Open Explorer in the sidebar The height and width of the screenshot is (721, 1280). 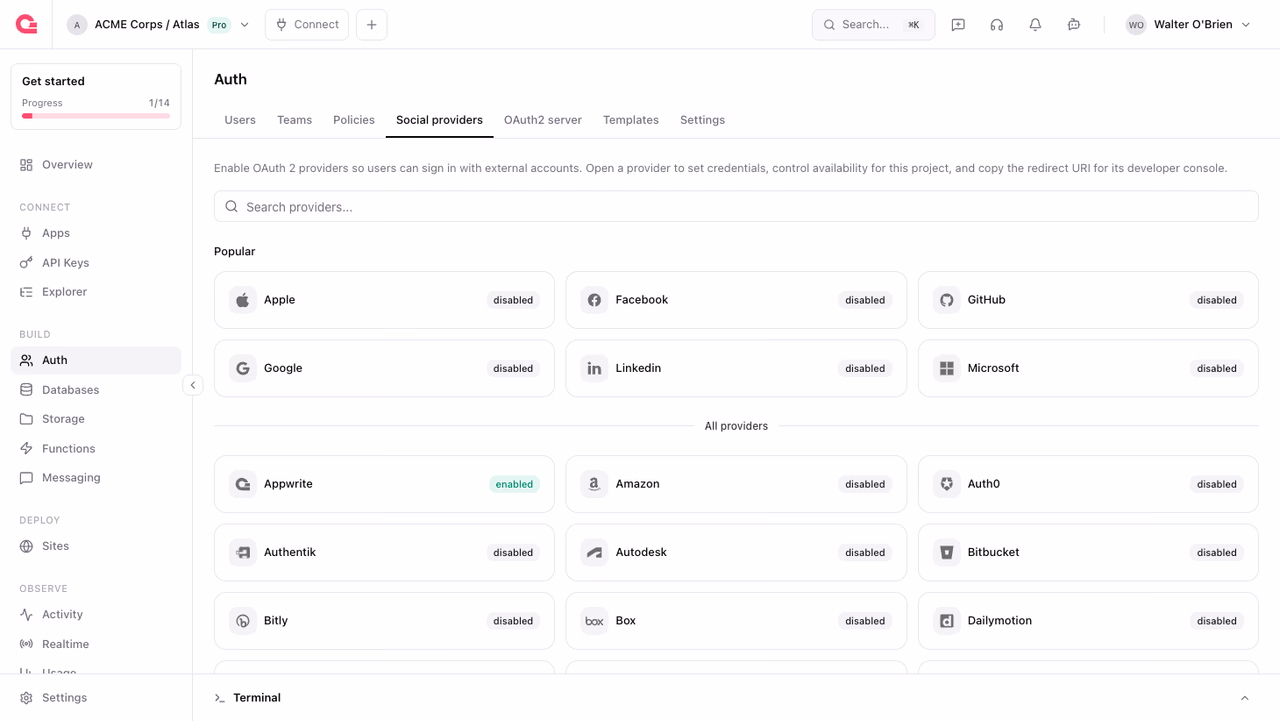[96, 292]
